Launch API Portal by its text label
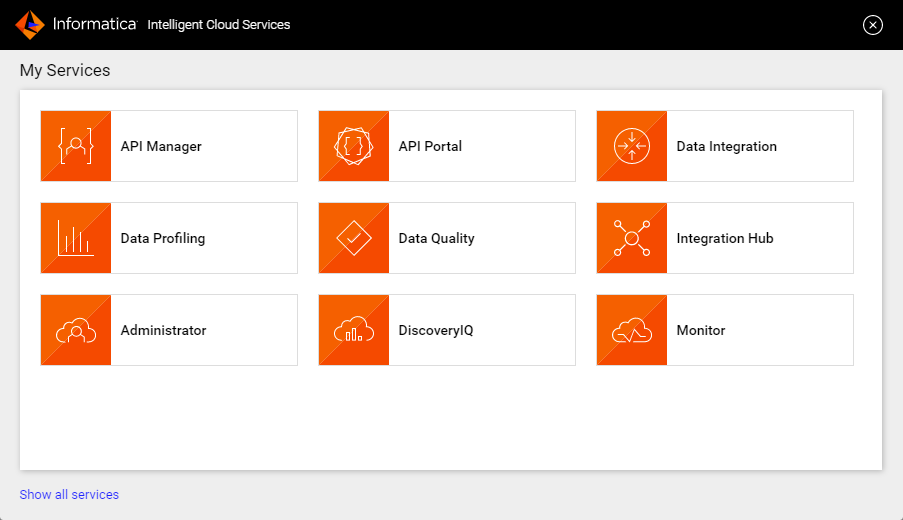Viewport: 903px width, 520px height. pyautogui.click(x=430, y=146)
